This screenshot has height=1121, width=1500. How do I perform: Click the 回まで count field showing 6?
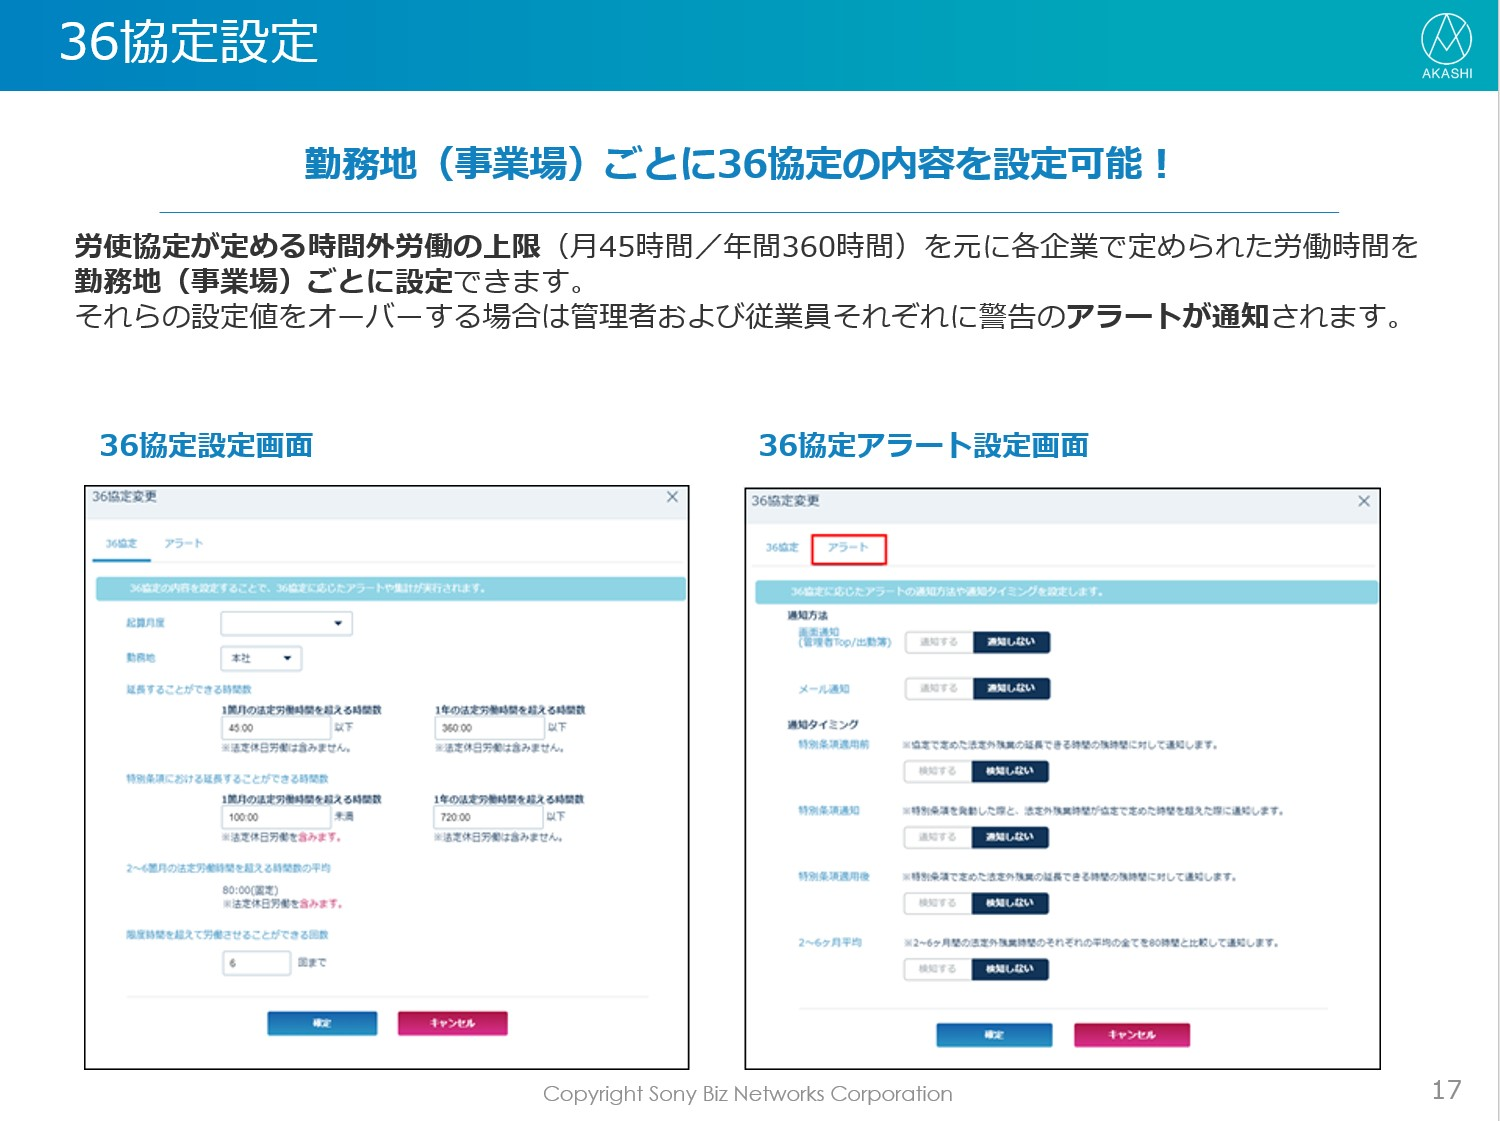pos(256,963)
